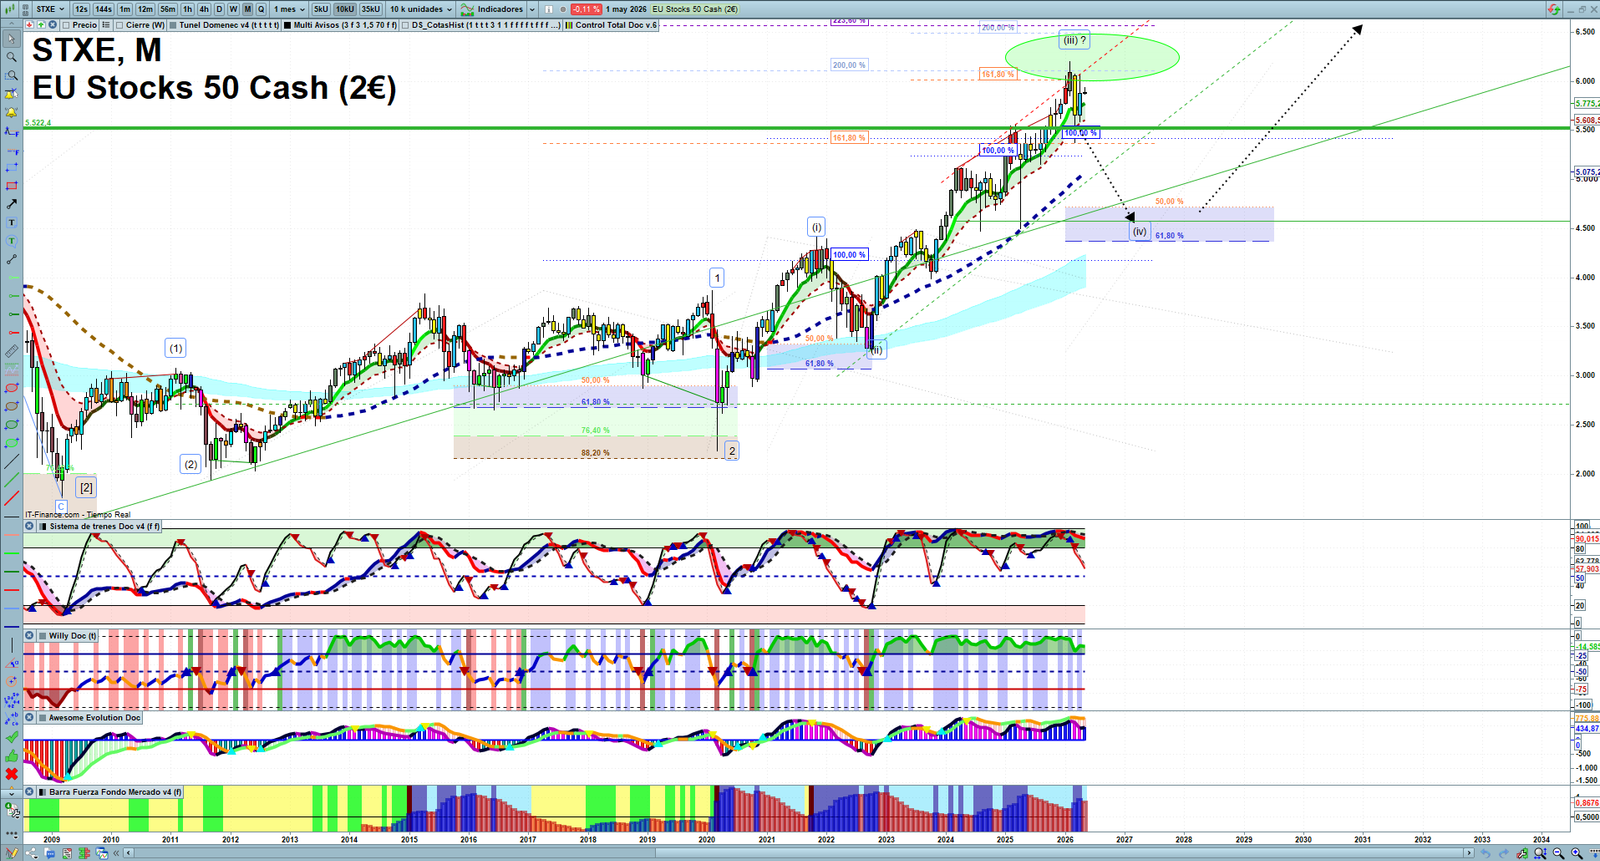Select the 1h timeframe
1600x861 pixels.
187,9
